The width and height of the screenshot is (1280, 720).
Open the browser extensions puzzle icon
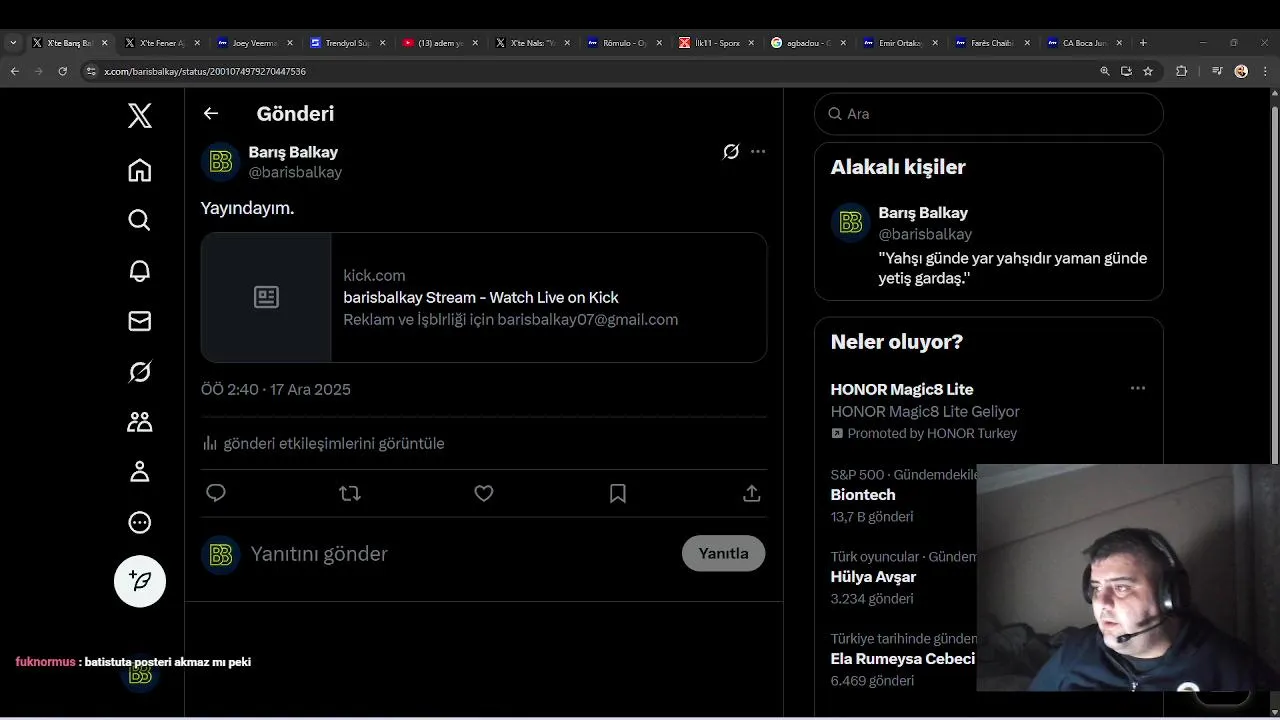pyautogui.click(x=1181, y=71)
